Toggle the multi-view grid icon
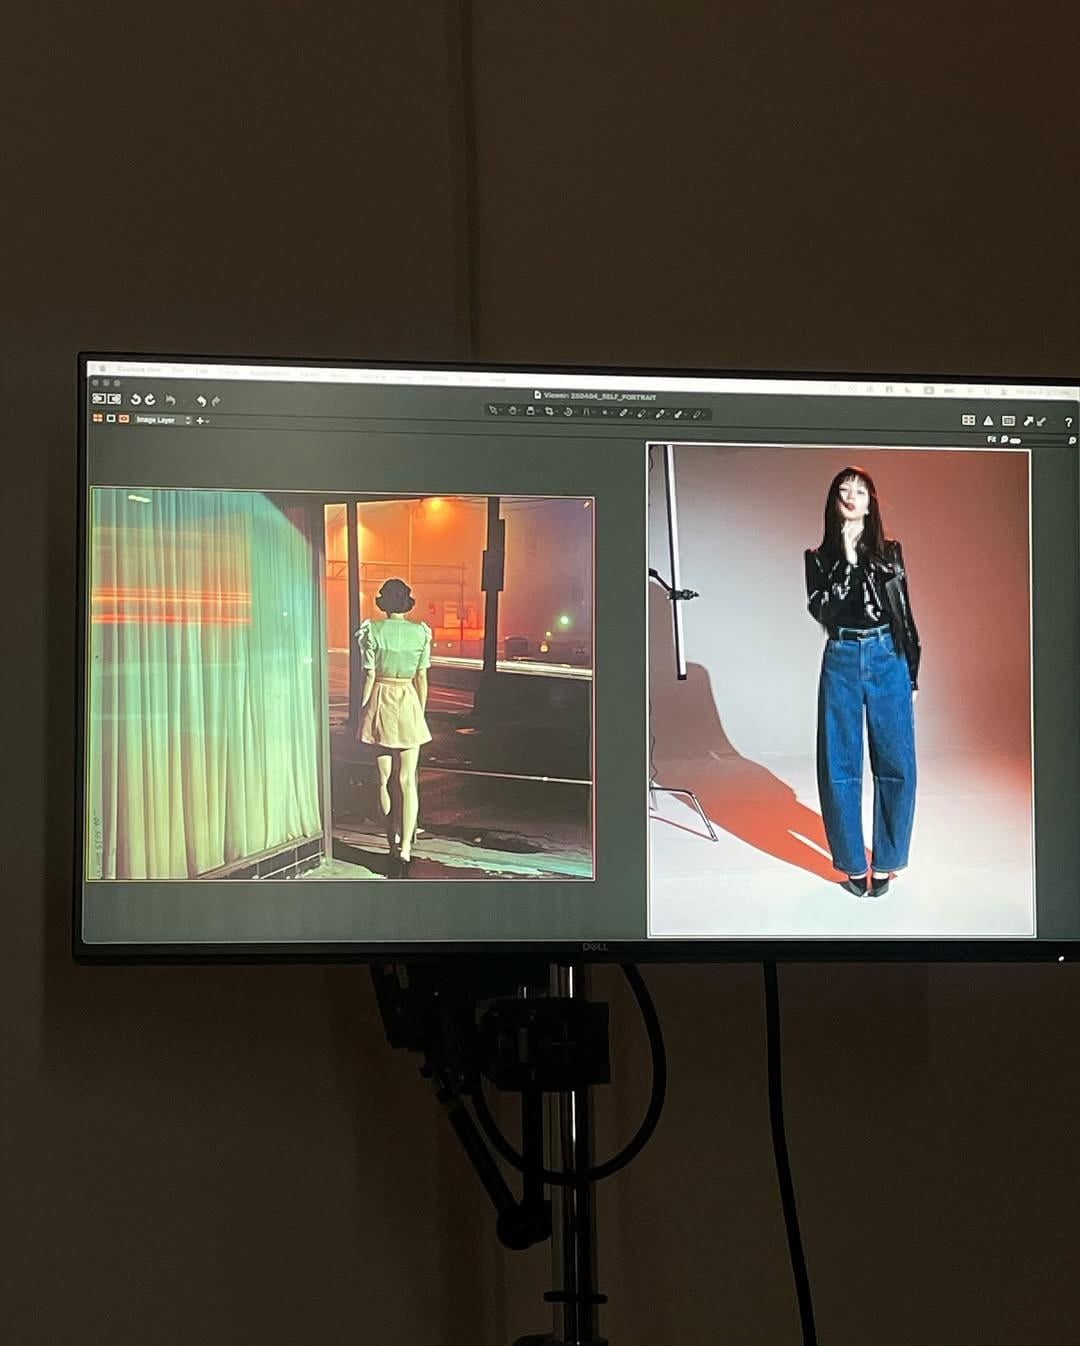The width and height of the screenshot is (1080, 1346). click(x=968, y=421)
